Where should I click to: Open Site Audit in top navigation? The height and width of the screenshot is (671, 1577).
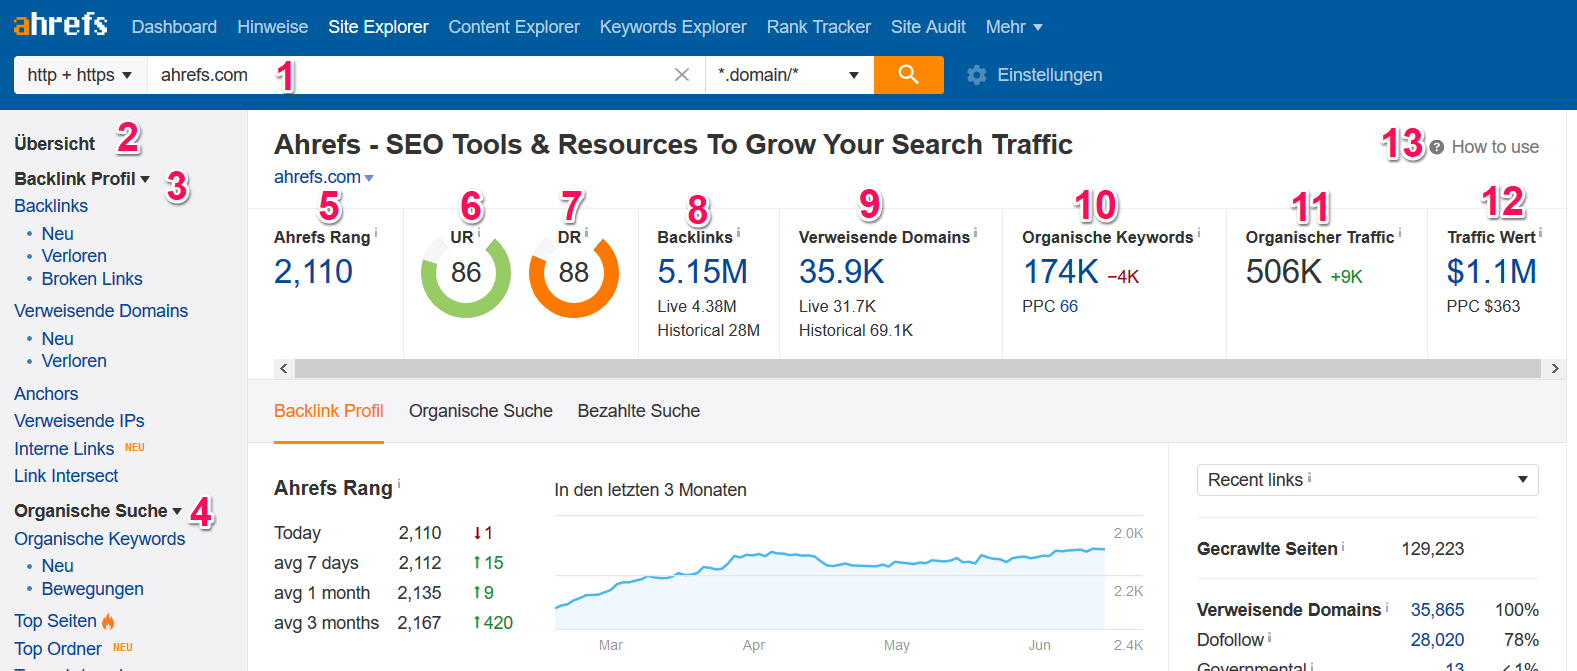coord(928,27)
